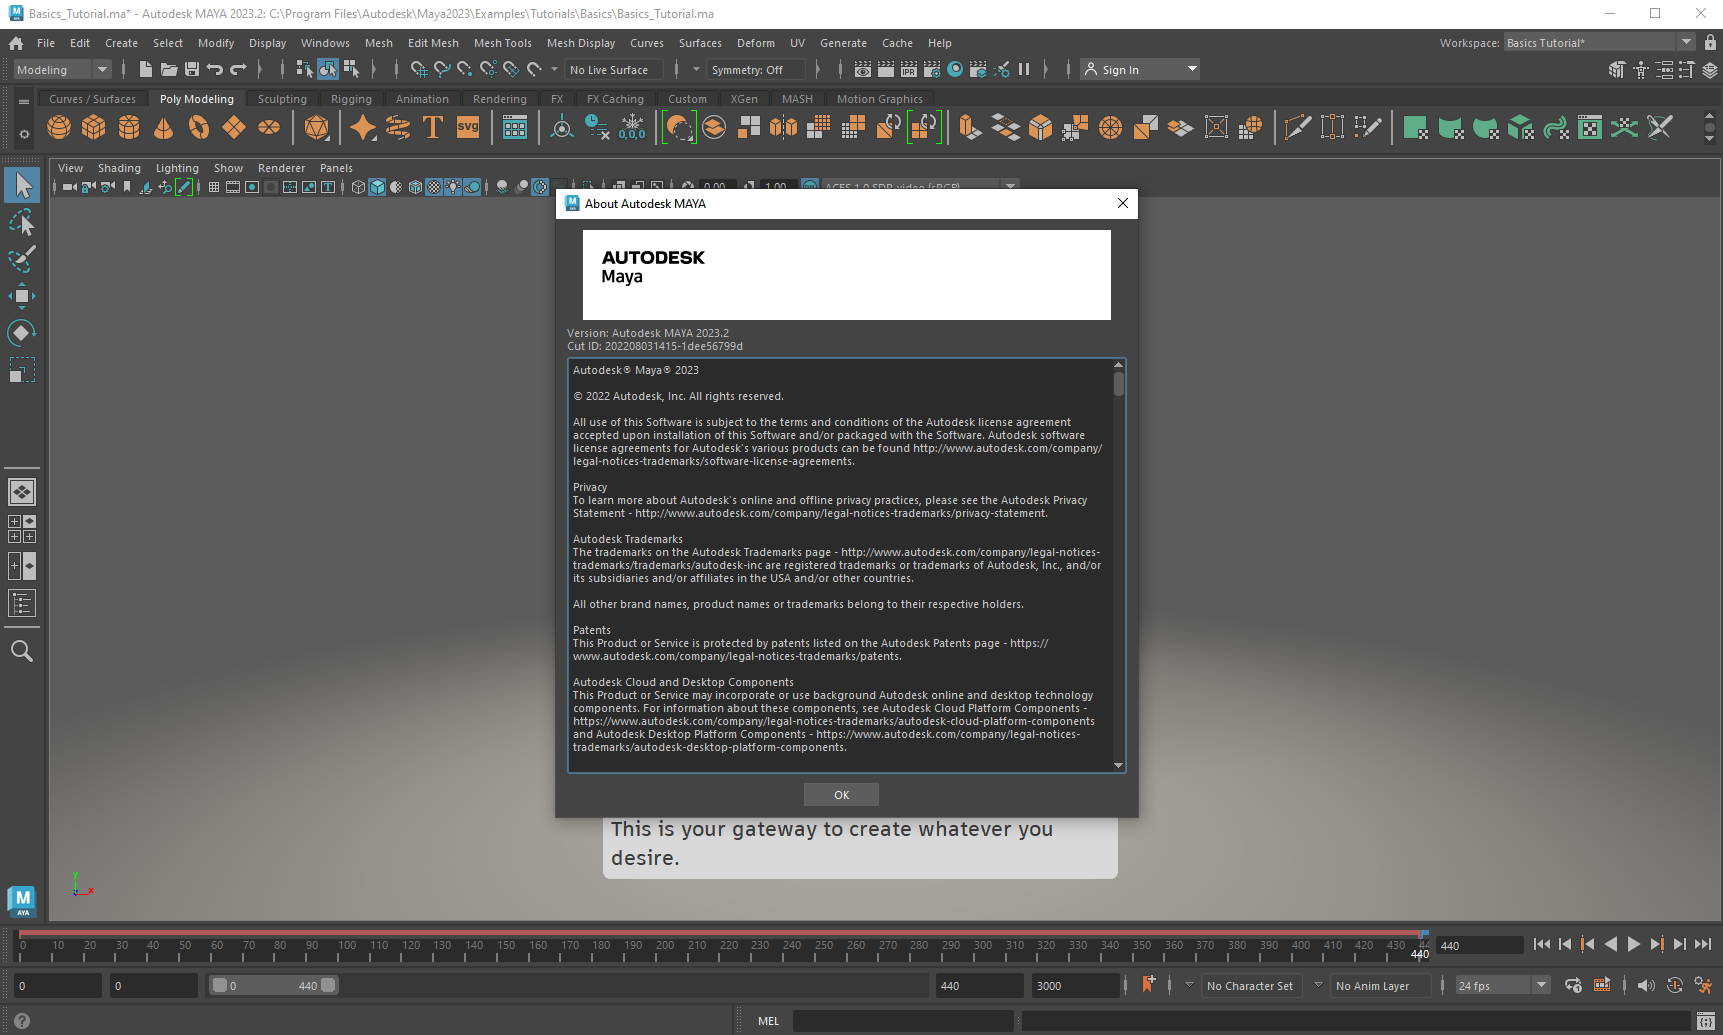Click the MEL command line input
1723x1035 pixels.
tap(903, 1021)
